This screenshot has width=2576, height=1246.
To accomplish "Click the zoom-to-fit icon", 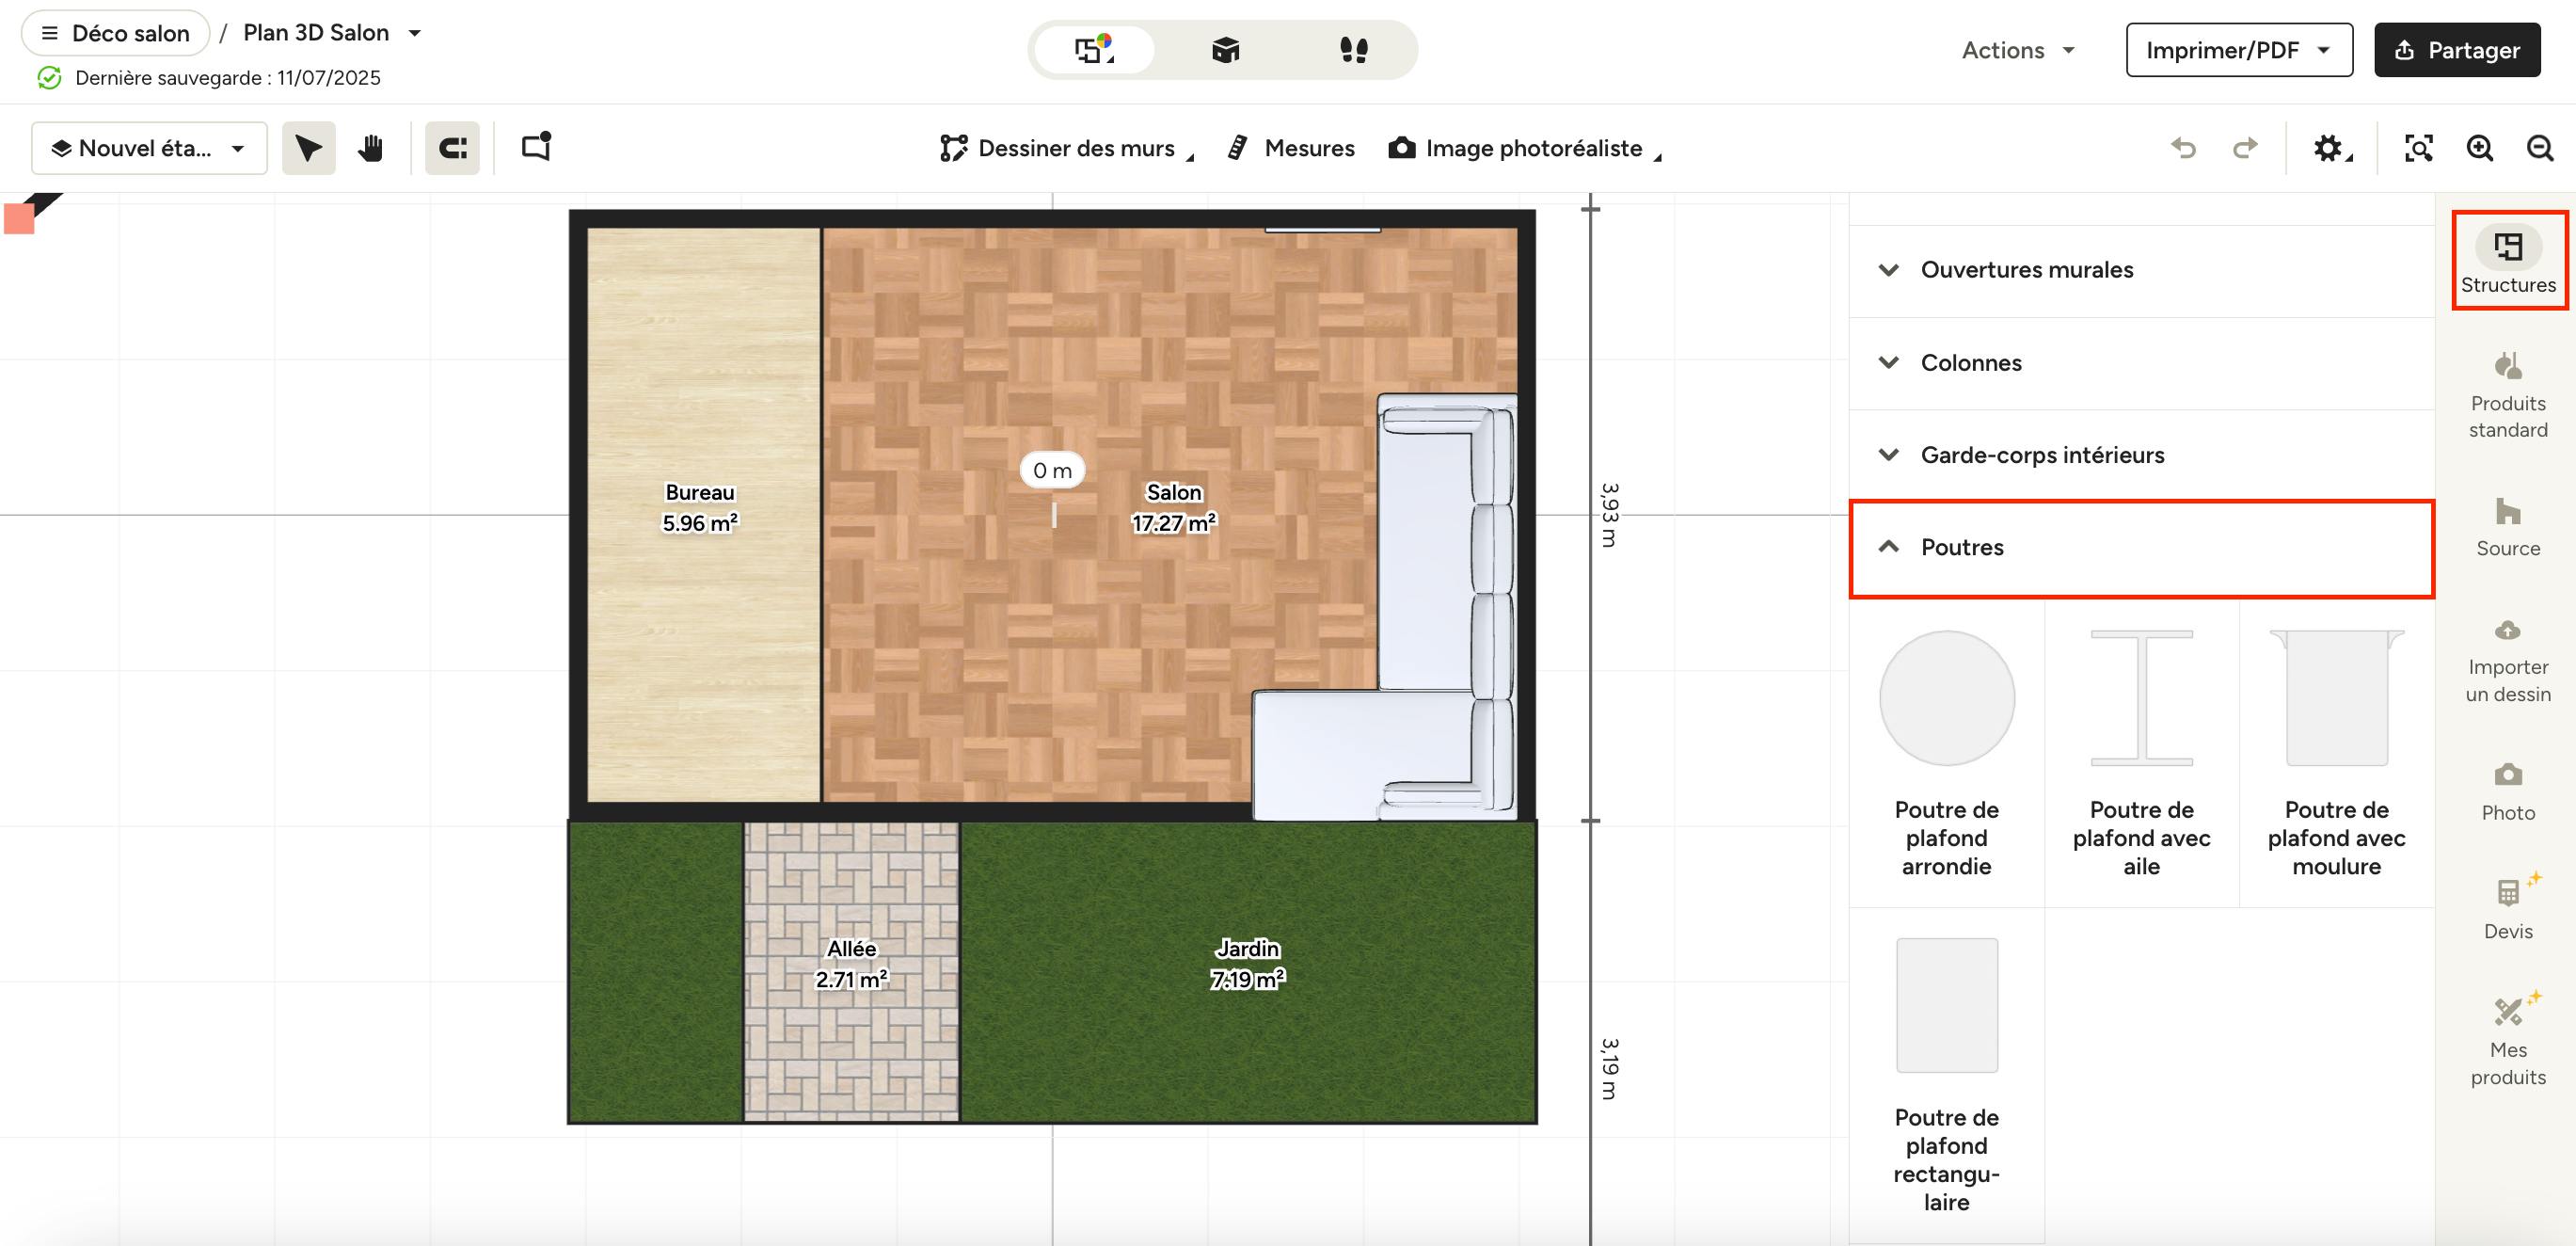I will tap(2418, 148).
